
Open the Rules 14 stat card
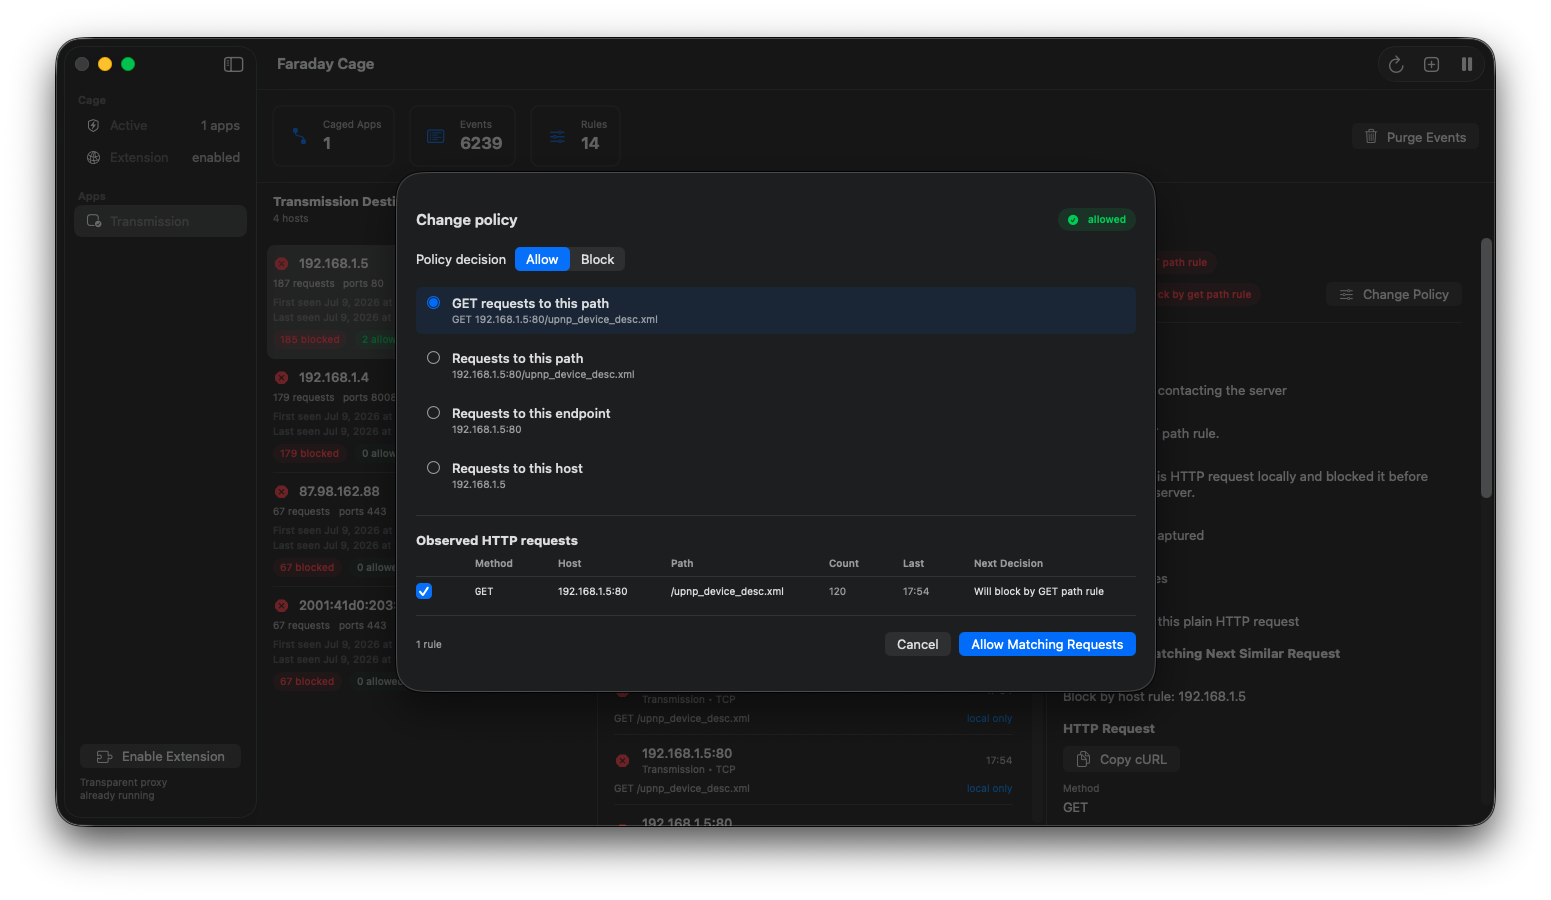click(x=576, y=136)
